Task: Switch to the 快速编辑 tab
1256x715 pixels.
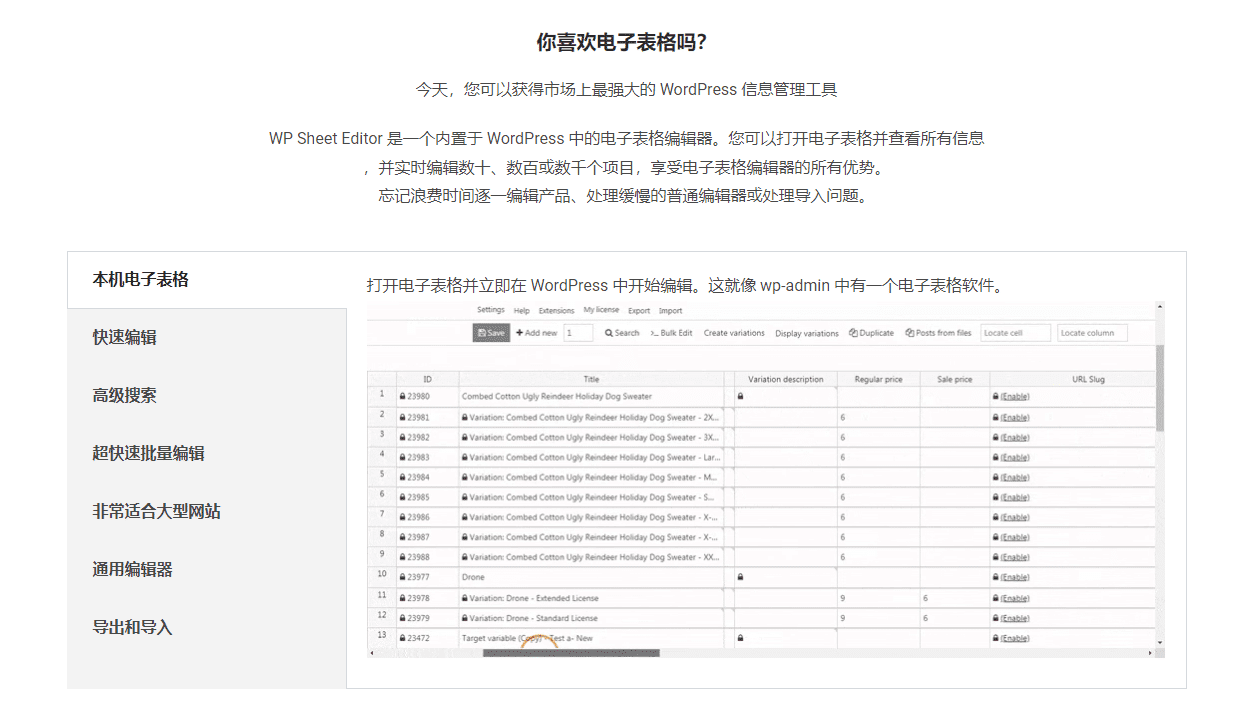Action: (x=207, y=338)
